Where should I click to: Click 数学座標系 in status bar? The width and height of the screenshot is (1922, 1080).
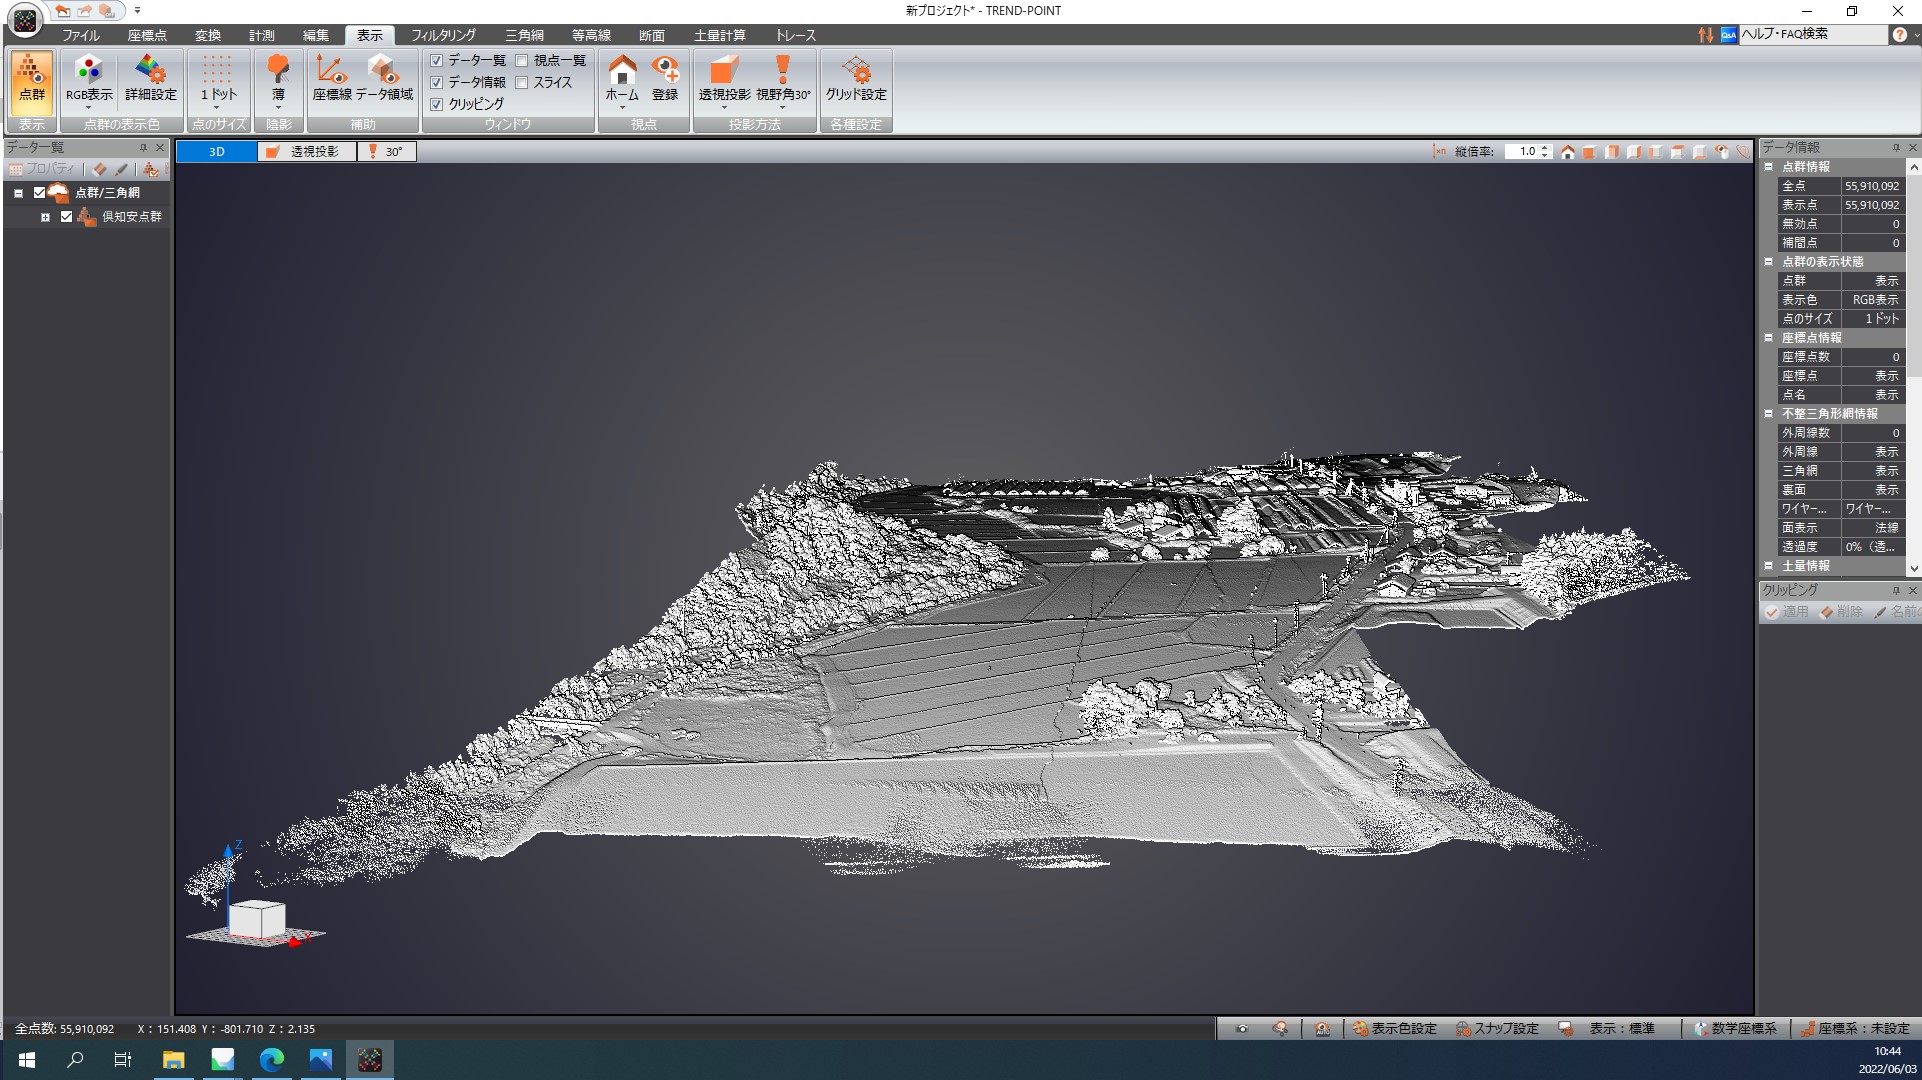click(1736, 1028)
